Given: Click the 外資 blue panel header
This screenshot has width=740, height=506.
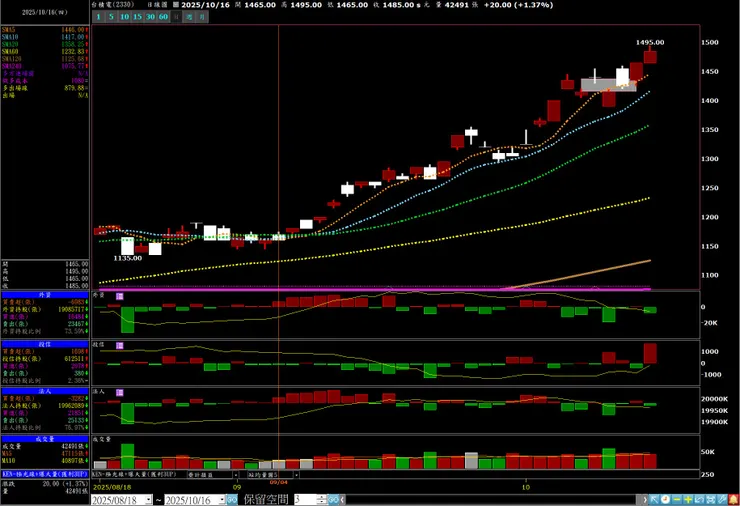Looking at the screenshot, I should (45, 295).
